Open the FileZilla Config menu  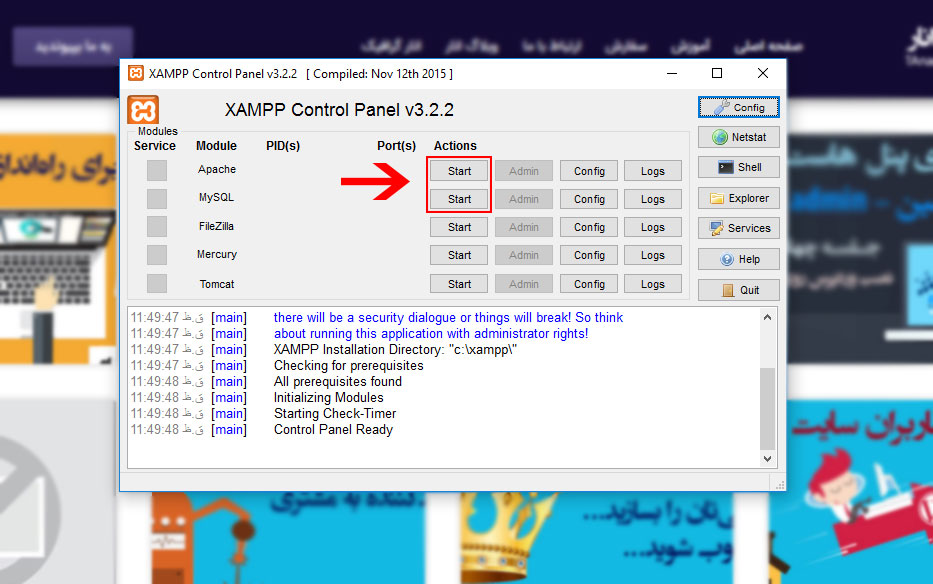(x=589, y=227)
